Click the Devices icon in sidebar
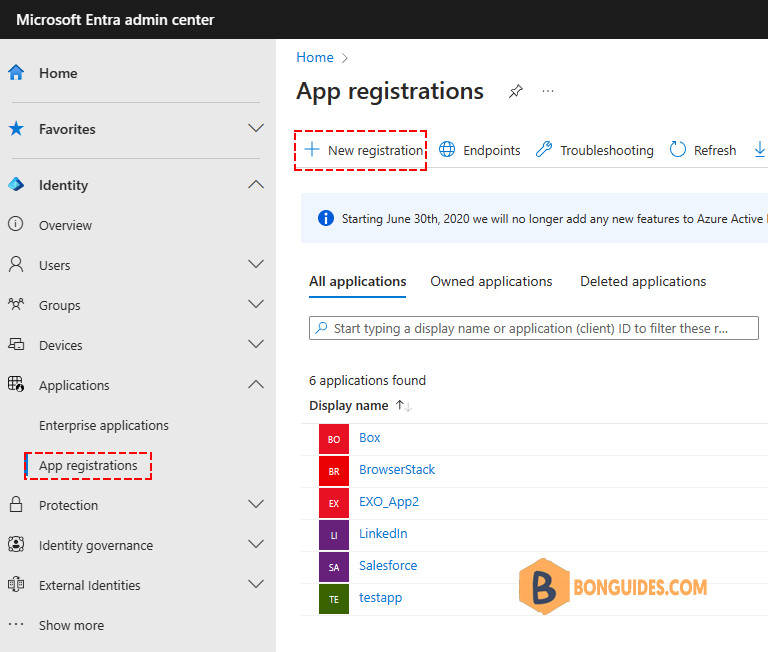Screen dimensions: 768x652 coord(16,344)
